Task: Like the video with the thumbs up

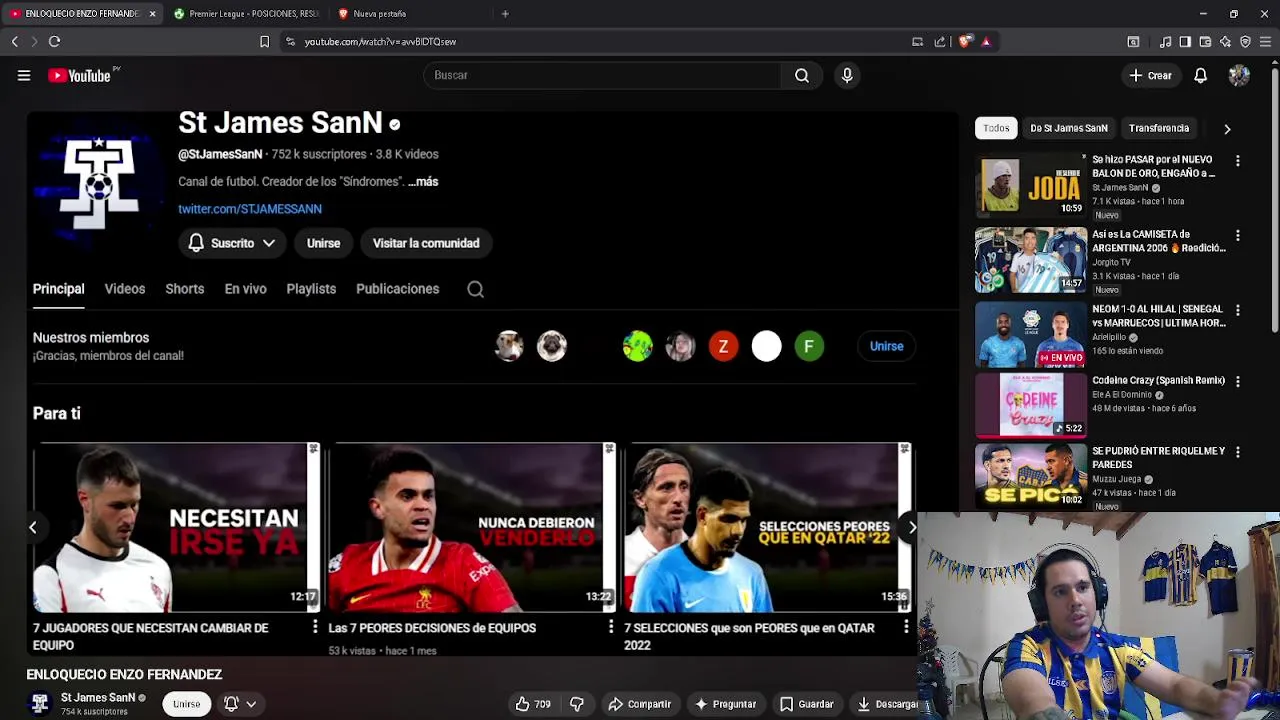Action: [x=533, y=704]
